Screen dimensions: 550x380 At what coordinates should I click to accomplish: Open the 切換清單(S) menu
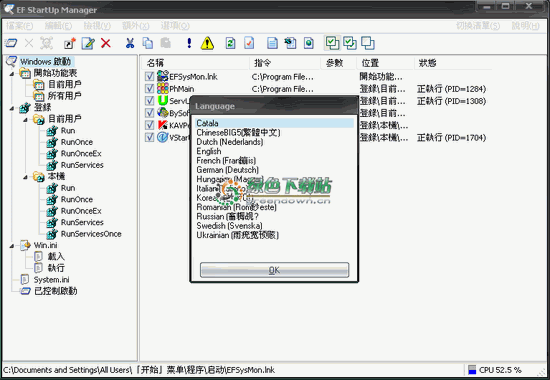point(478,26)
